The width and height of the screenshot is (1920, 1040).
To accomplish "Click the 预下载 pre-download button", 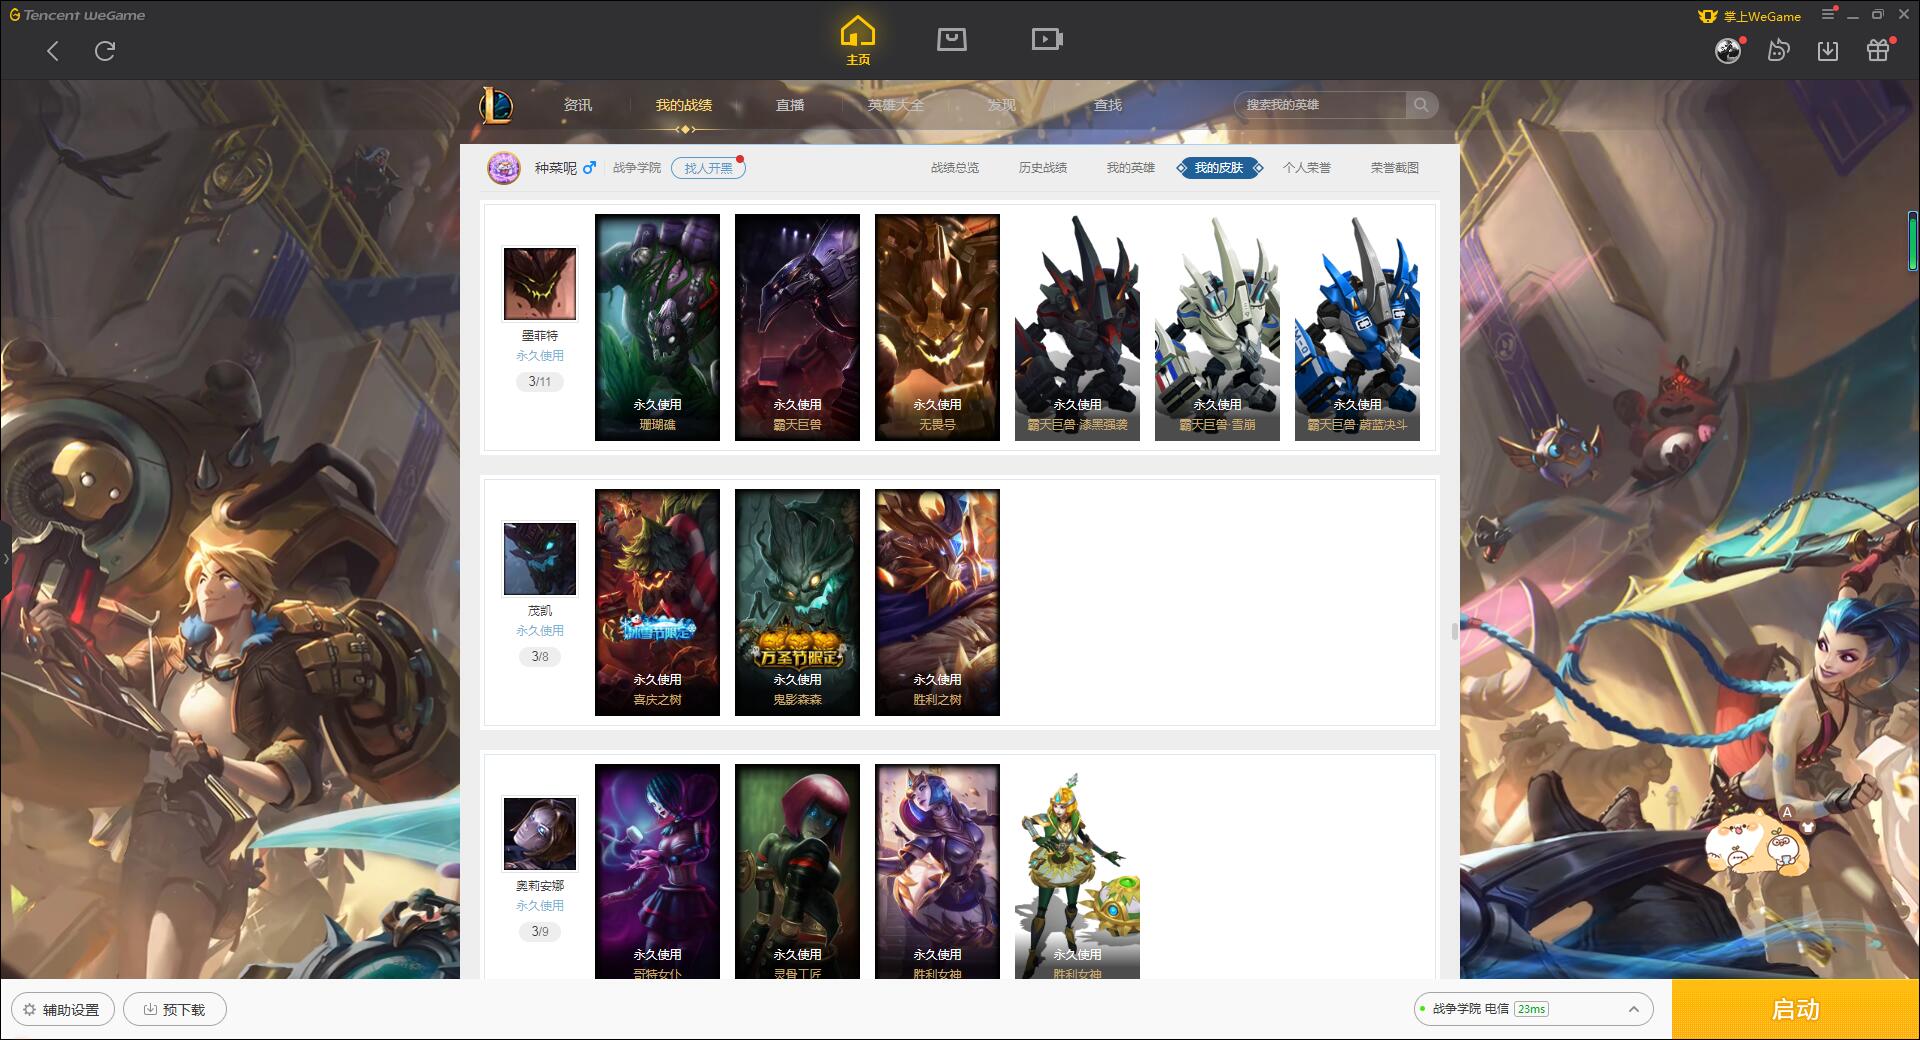I will (175, 1010).
